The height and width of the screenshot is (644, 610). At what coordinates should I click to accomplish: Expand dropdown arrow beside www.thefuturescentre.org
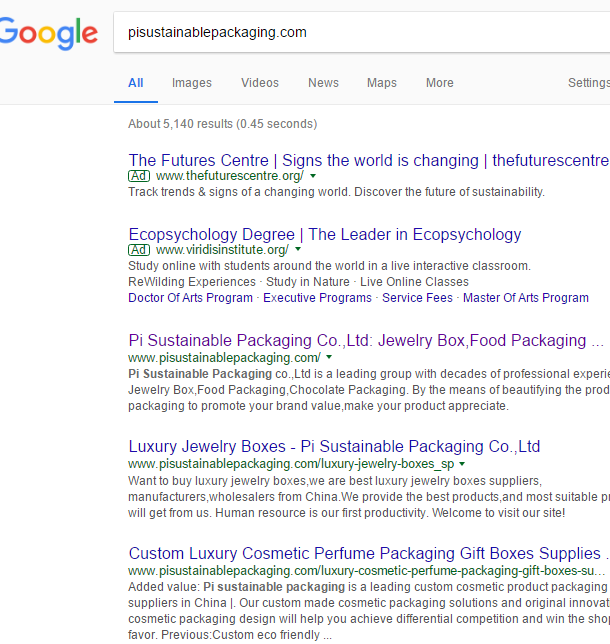[313, 176]
